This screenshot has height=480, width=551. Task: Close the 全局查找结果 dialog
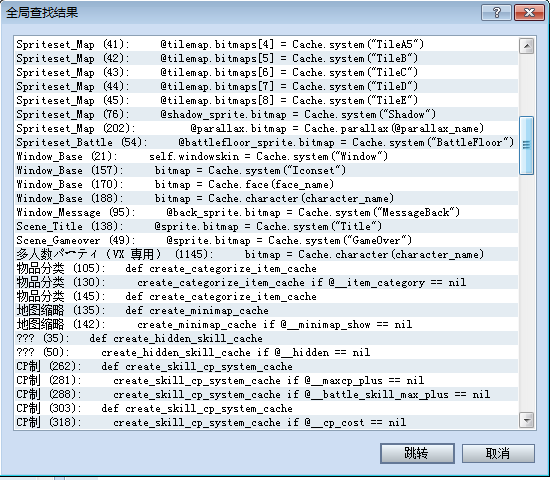529,13
